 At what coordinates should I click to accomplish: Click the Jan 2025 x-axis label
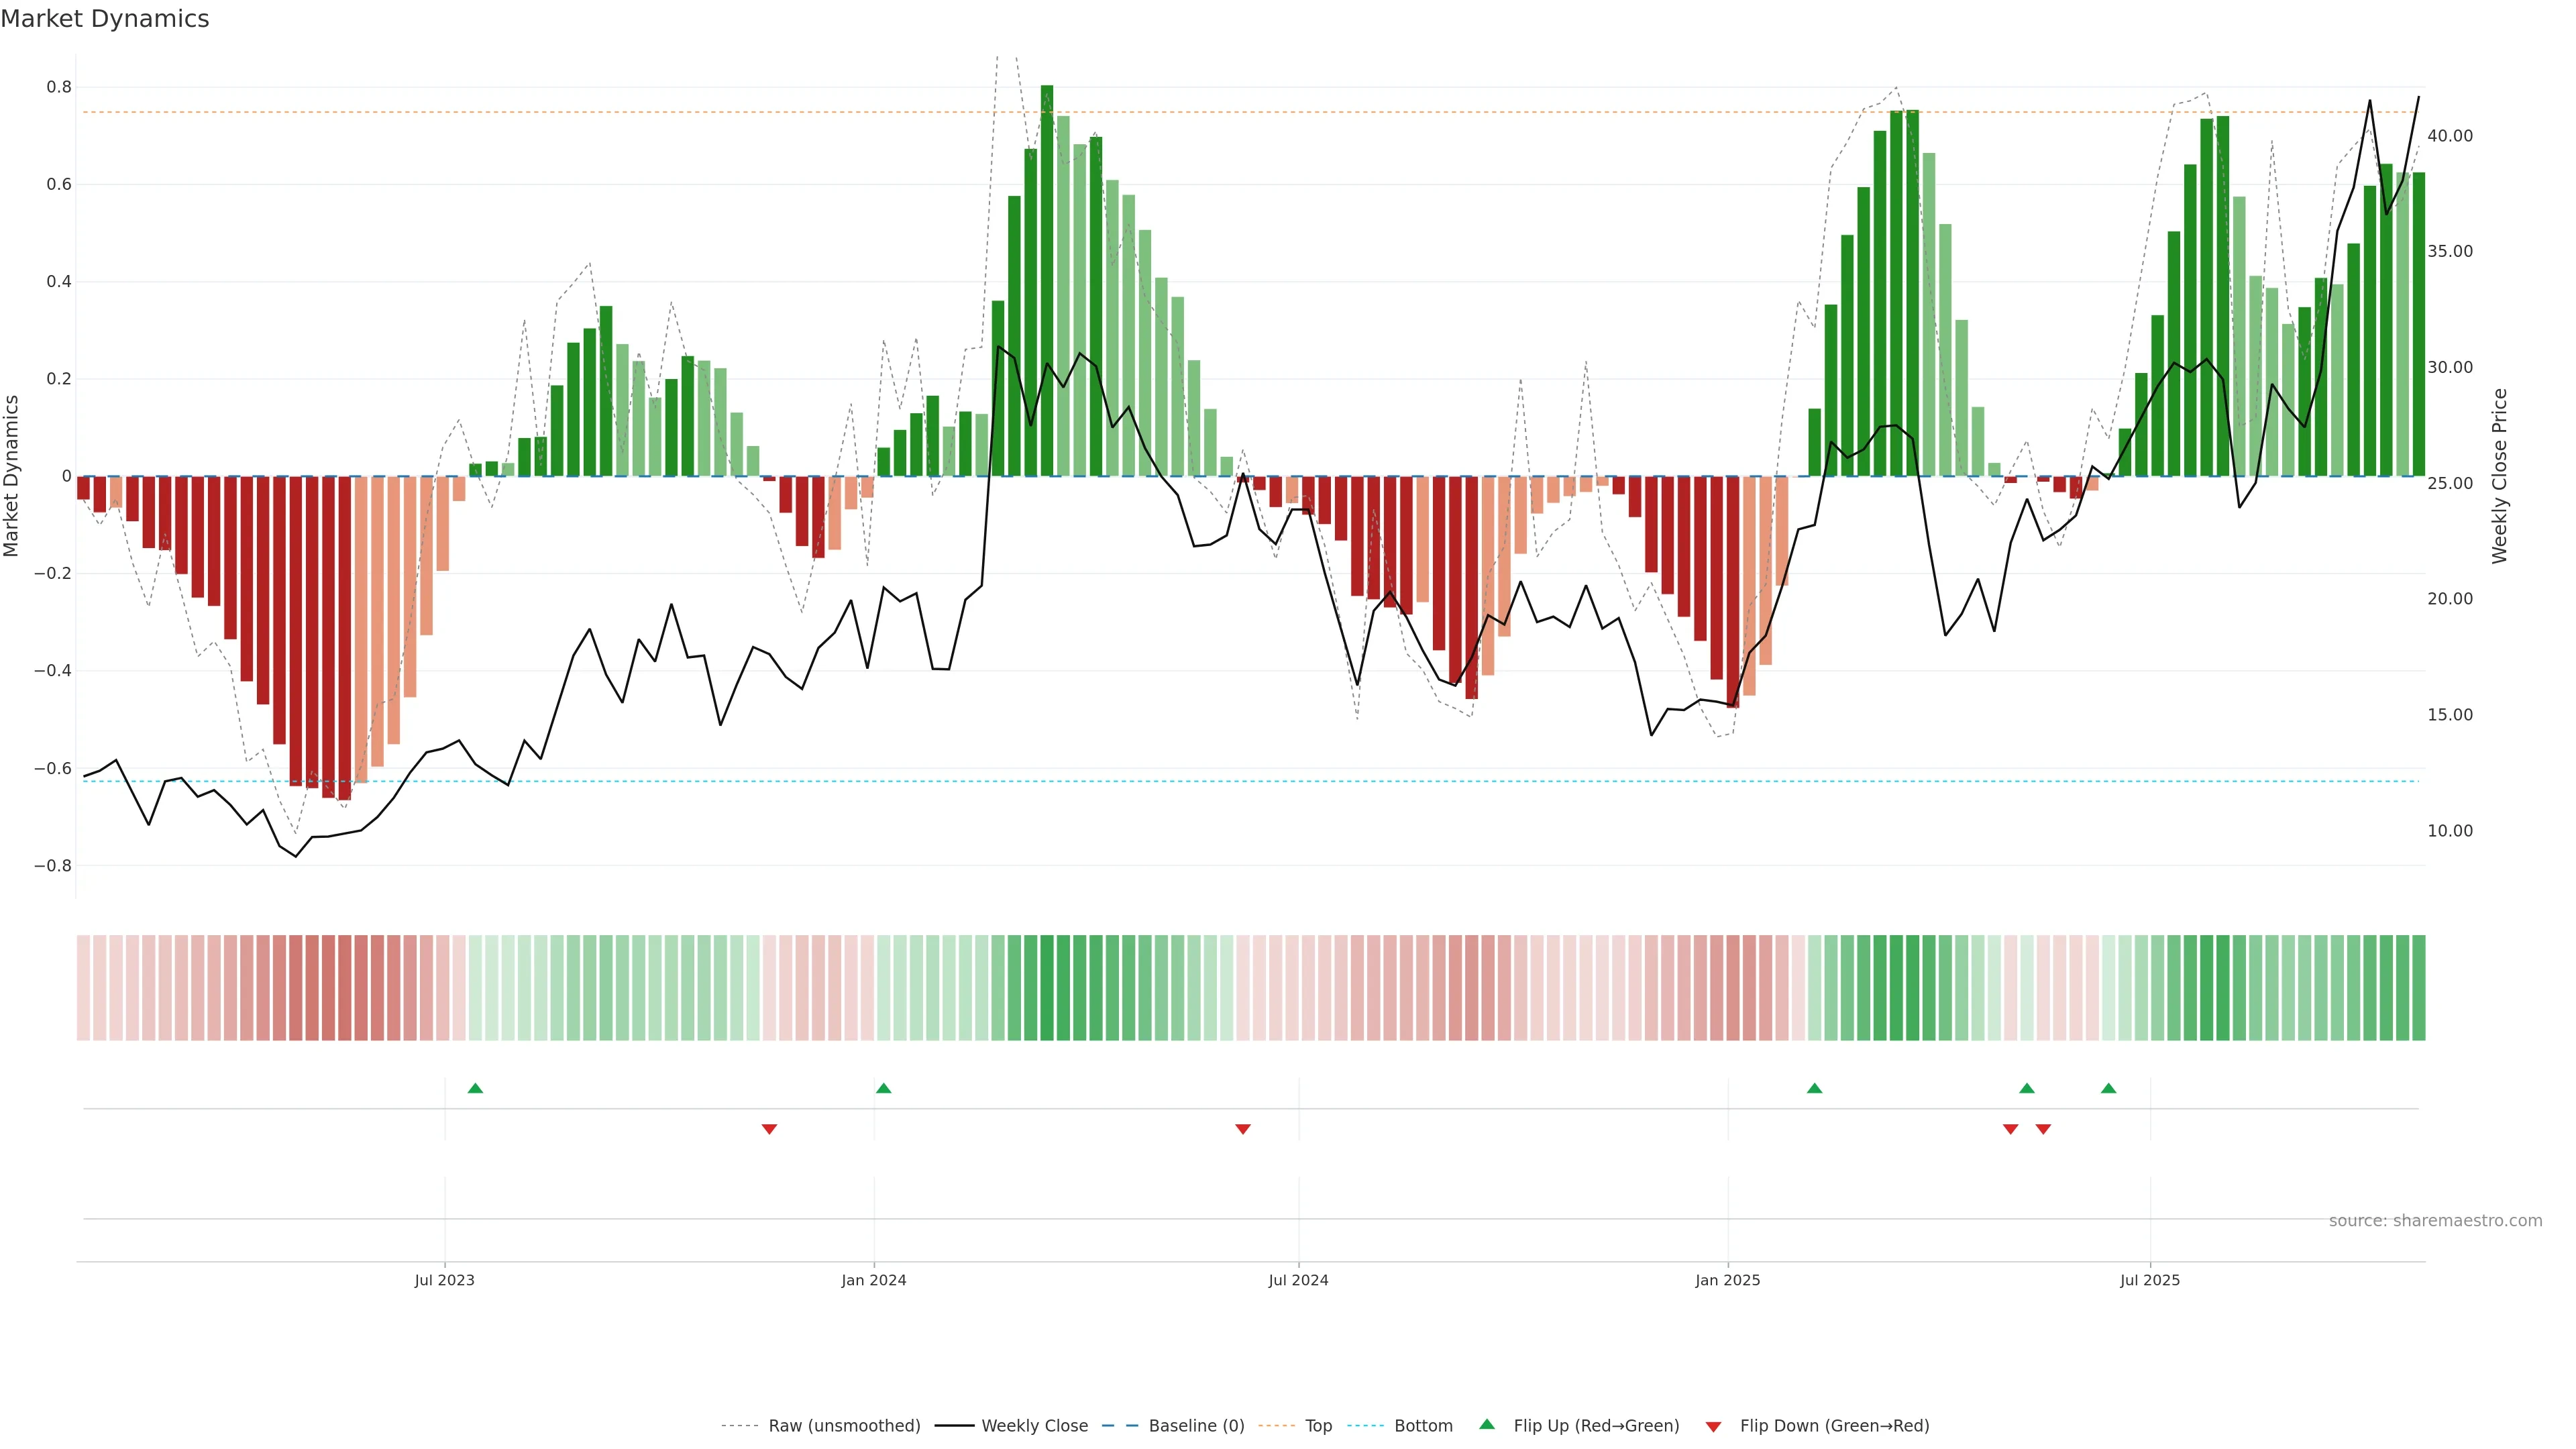1727,1280
